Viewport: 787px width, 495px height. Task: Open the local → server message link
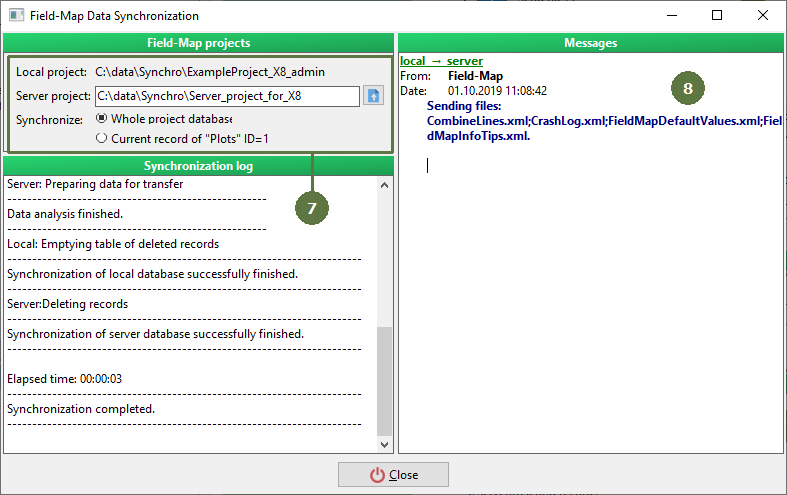(x=440, y=61)
